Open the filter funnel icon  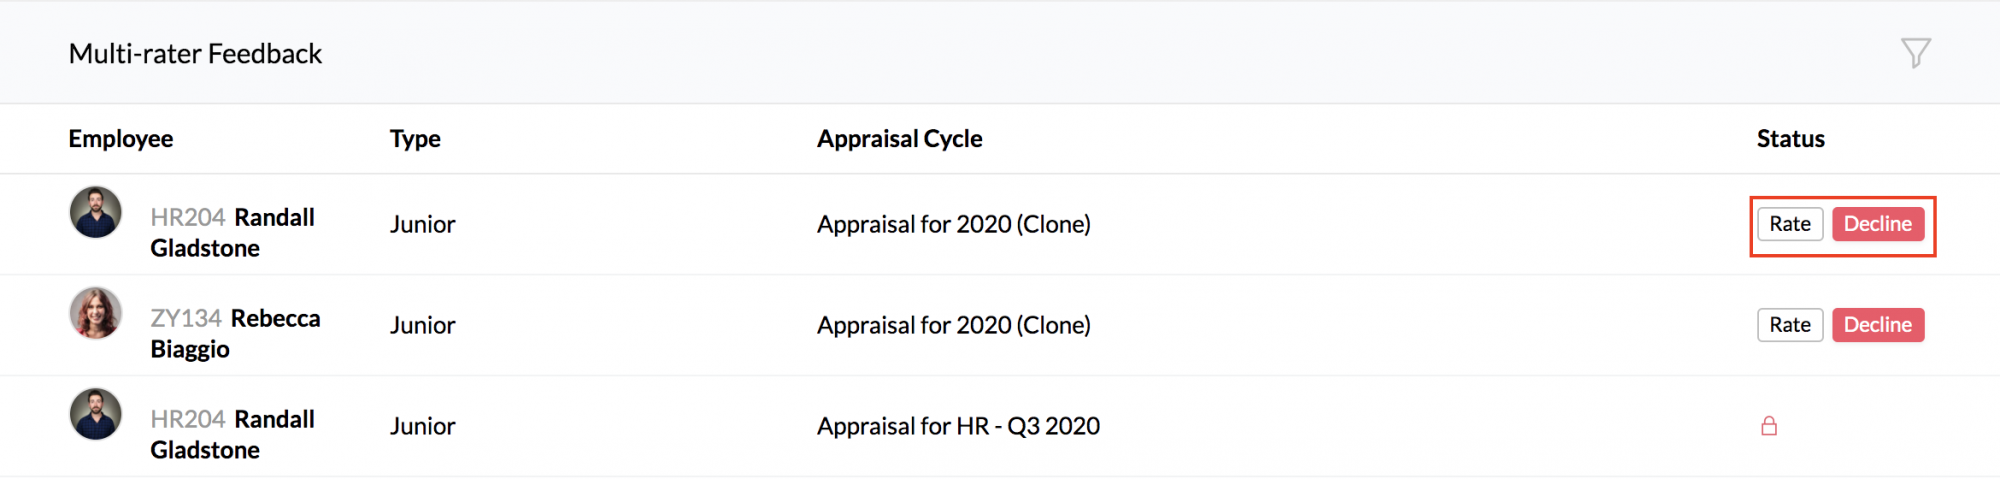tap(1915, 53)
